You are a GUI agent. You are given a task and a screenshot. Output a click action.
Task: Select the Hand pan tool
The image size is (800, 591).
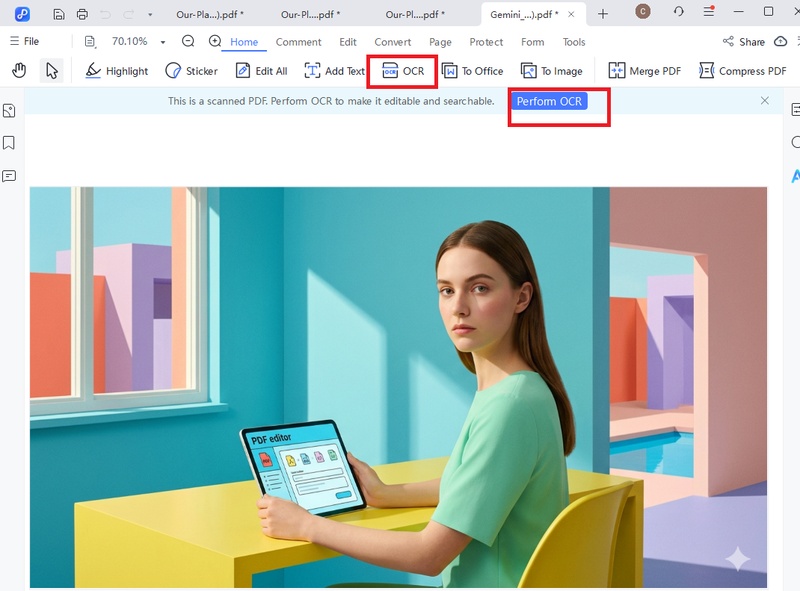click(18, 70)
